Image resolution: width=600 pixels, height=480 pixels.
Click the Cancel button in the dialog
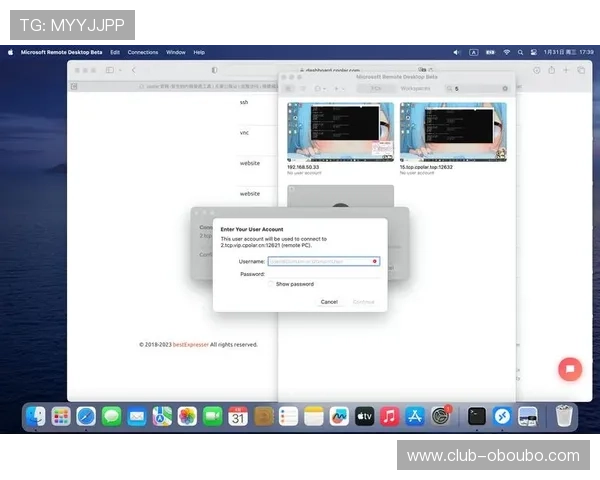point(328,301)
